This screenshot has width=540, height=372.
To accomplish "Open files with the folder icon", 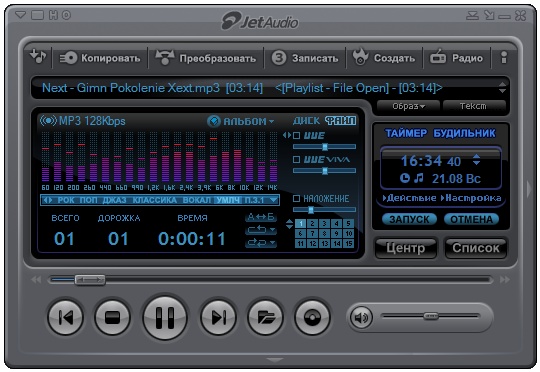I will [x=265, y=317].
